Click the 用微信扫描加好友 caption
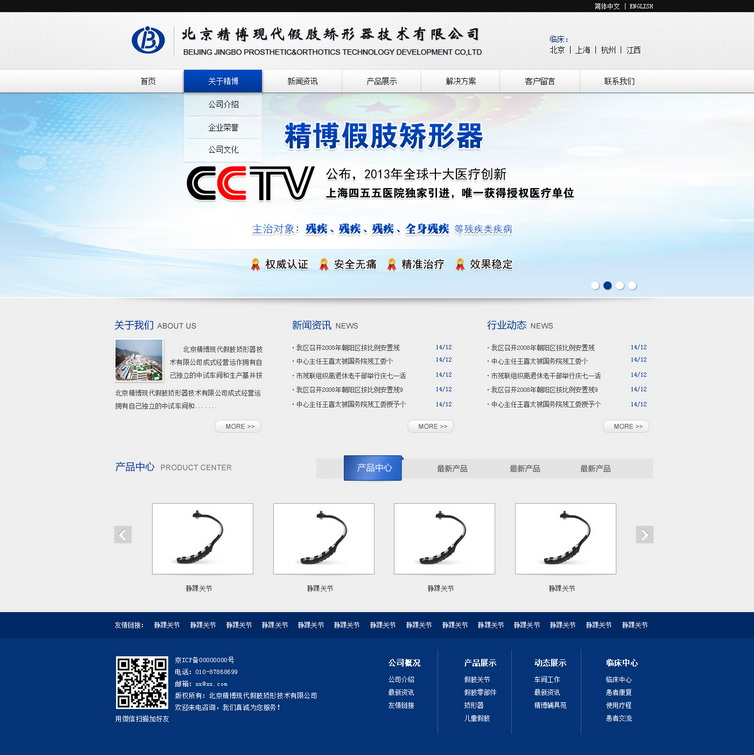 pyautogui.click(x=142, y=718)
